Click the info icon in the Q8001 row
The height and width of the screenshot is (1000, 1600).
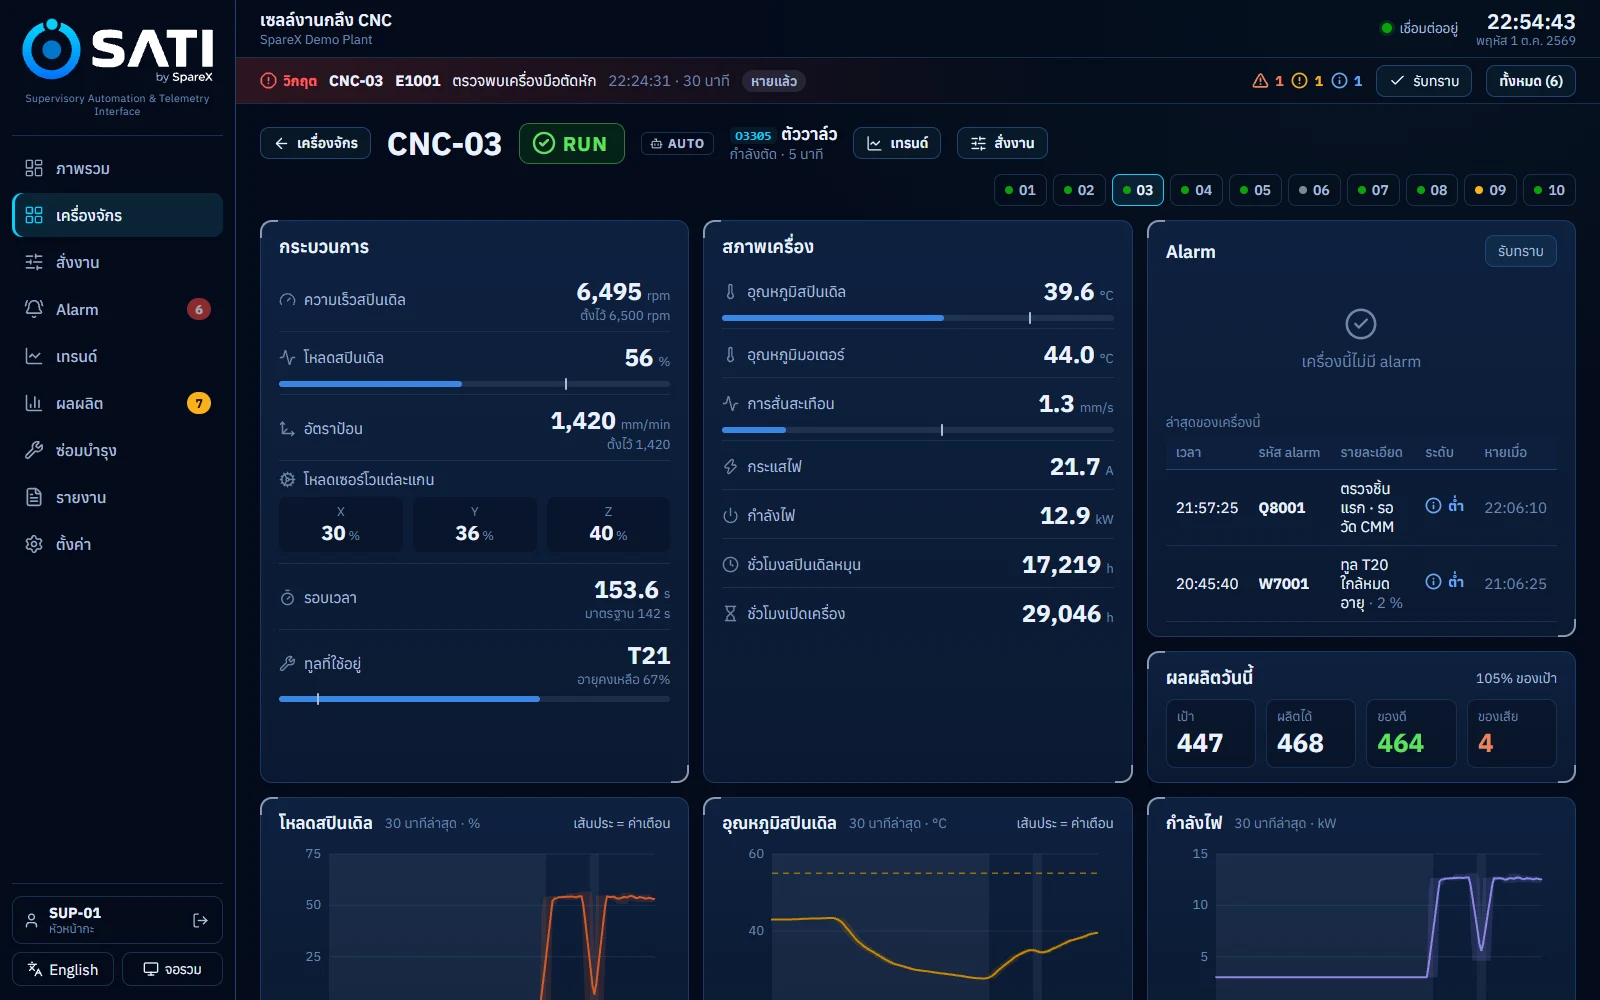click(x=1433, y=505)
